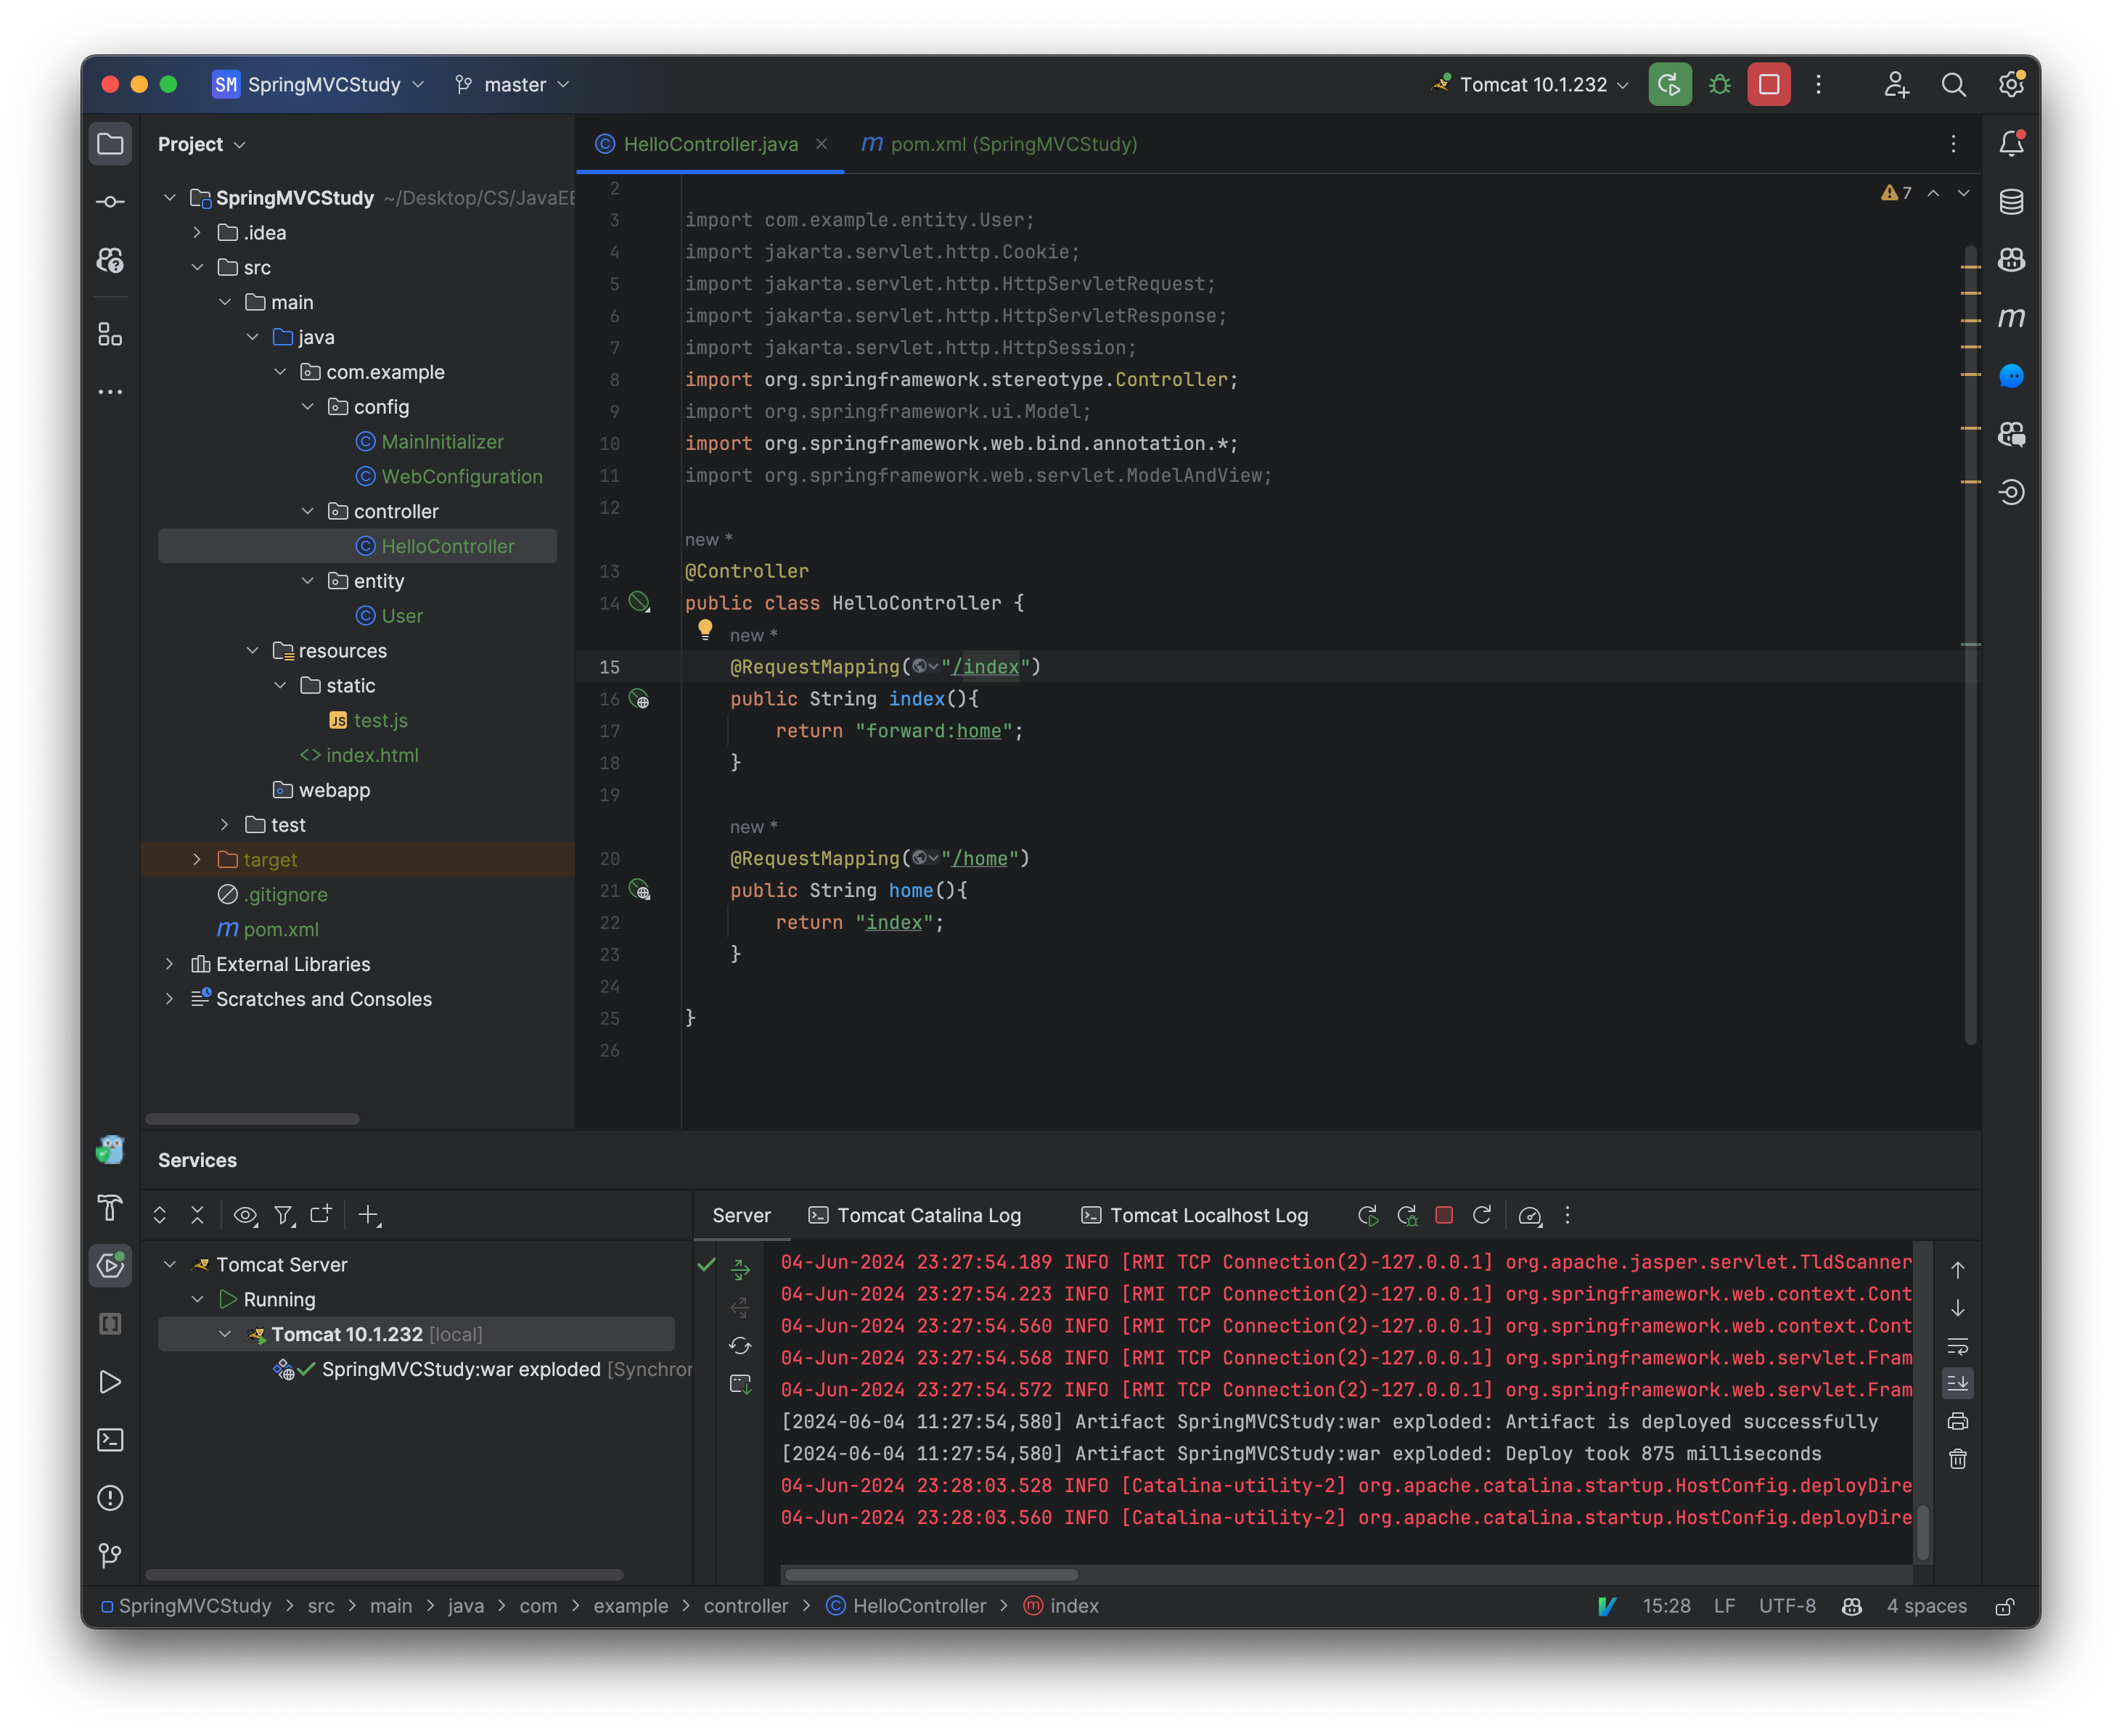Enable scroll-to-end in the console output
The height and width of the screenshot is (1736, 2122).
[1958, 1383]
